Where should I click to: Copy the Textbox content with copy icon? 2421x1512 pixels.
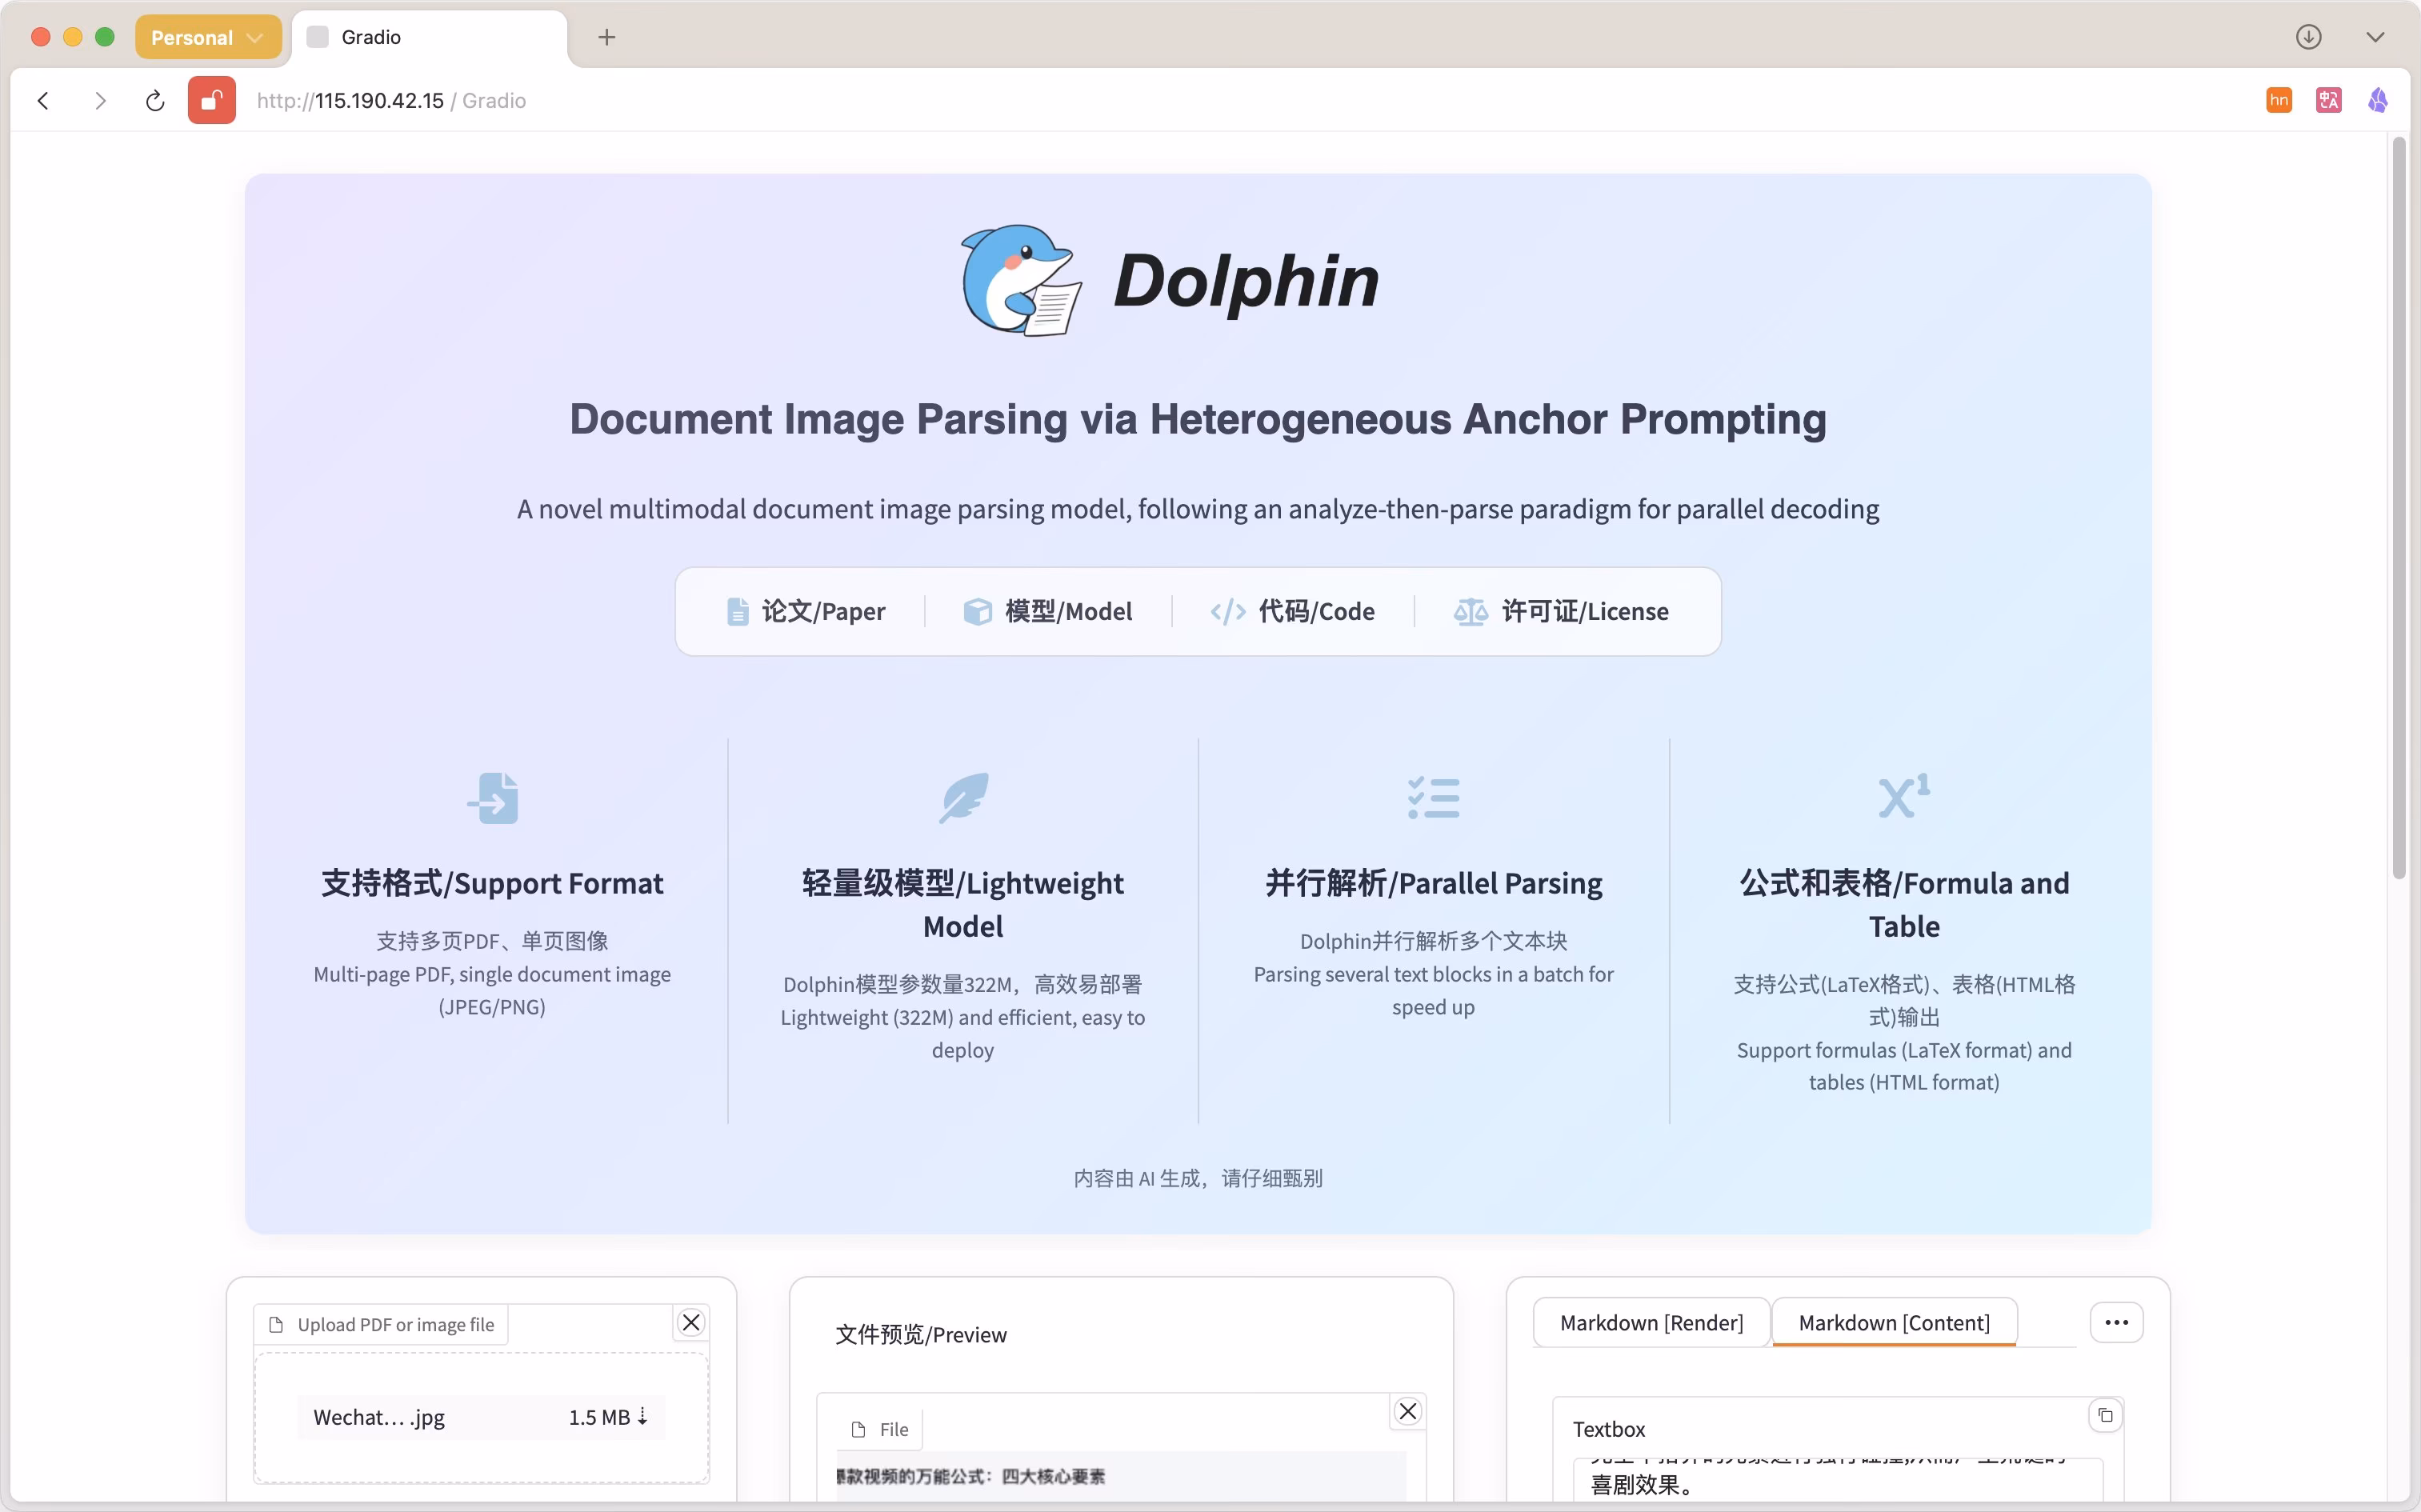click(2105, 1415)
